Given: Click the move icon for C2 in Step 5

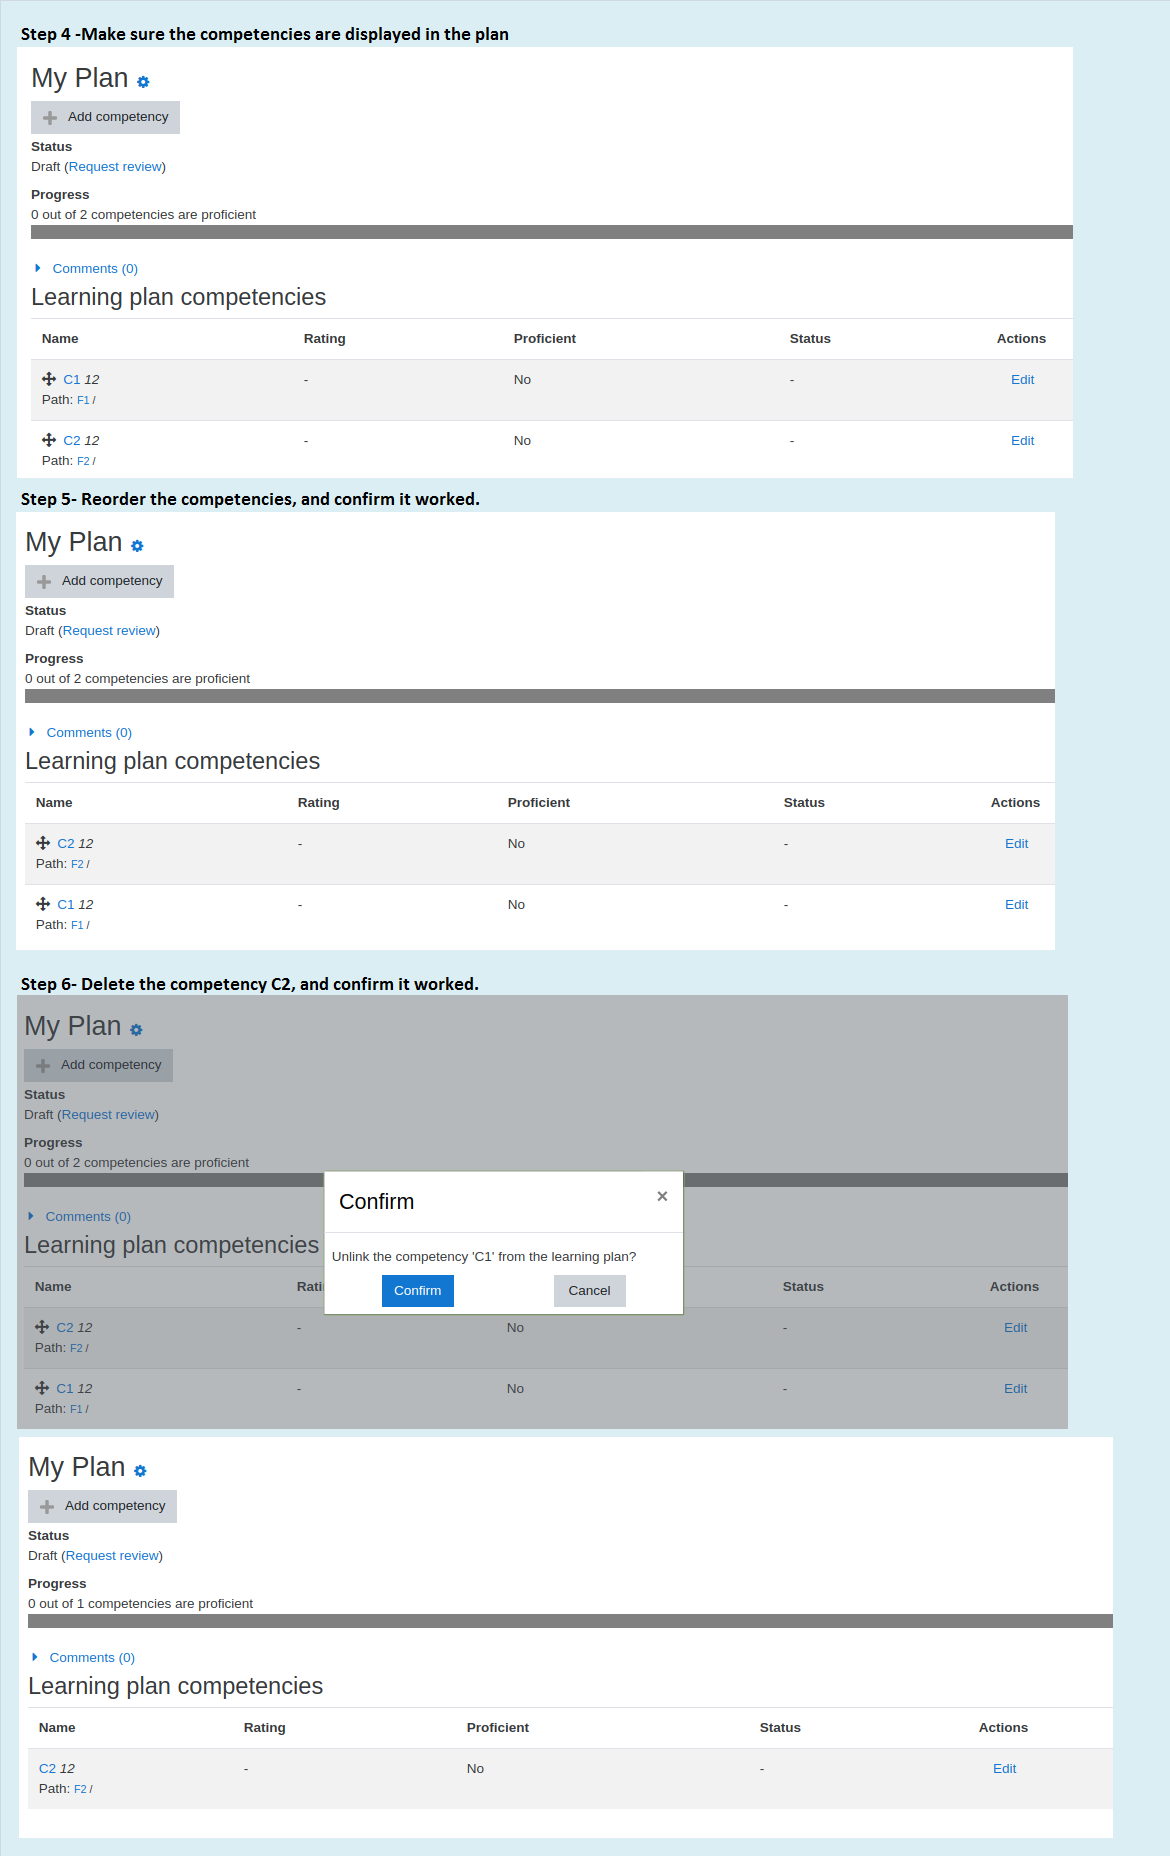Looking at the screenshot, I should tap(43, 843).
